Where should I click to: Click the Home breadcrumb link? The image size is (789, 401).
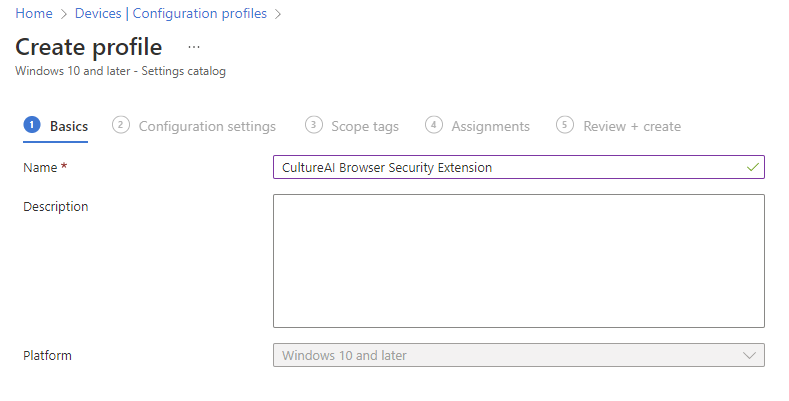33,13
